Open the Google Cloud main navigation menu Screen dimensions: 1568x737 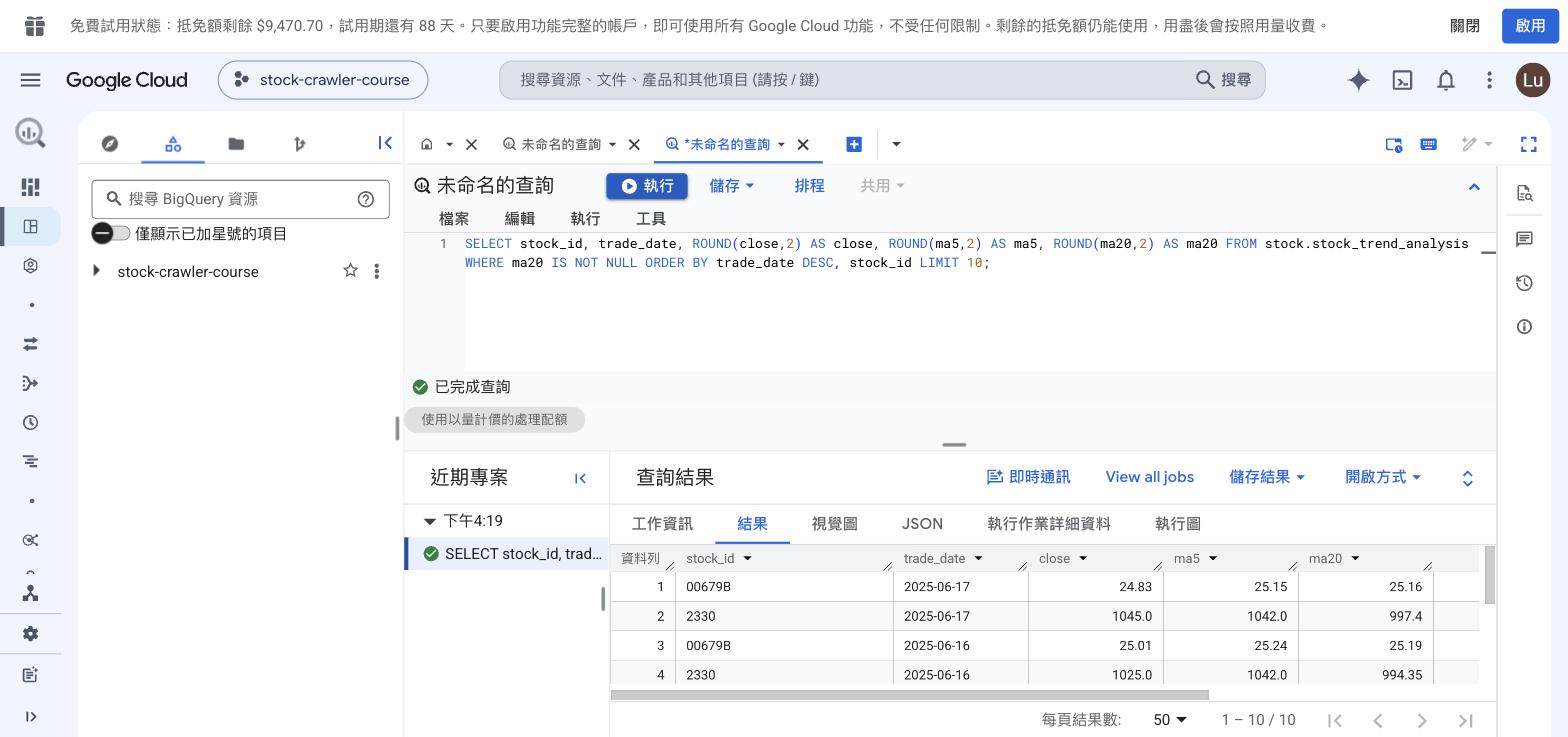[30, 80]
